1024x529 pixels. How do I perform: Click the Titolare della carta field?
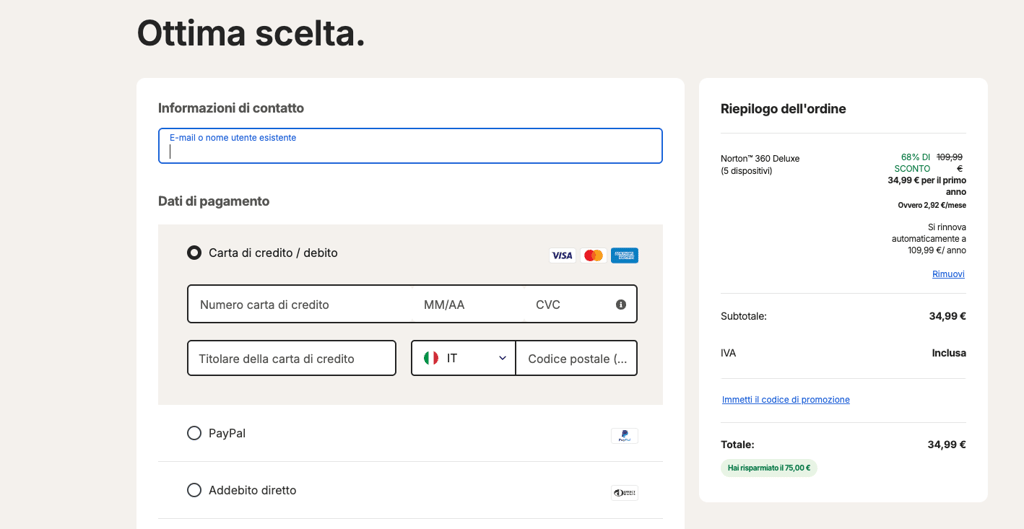[292, 358]
